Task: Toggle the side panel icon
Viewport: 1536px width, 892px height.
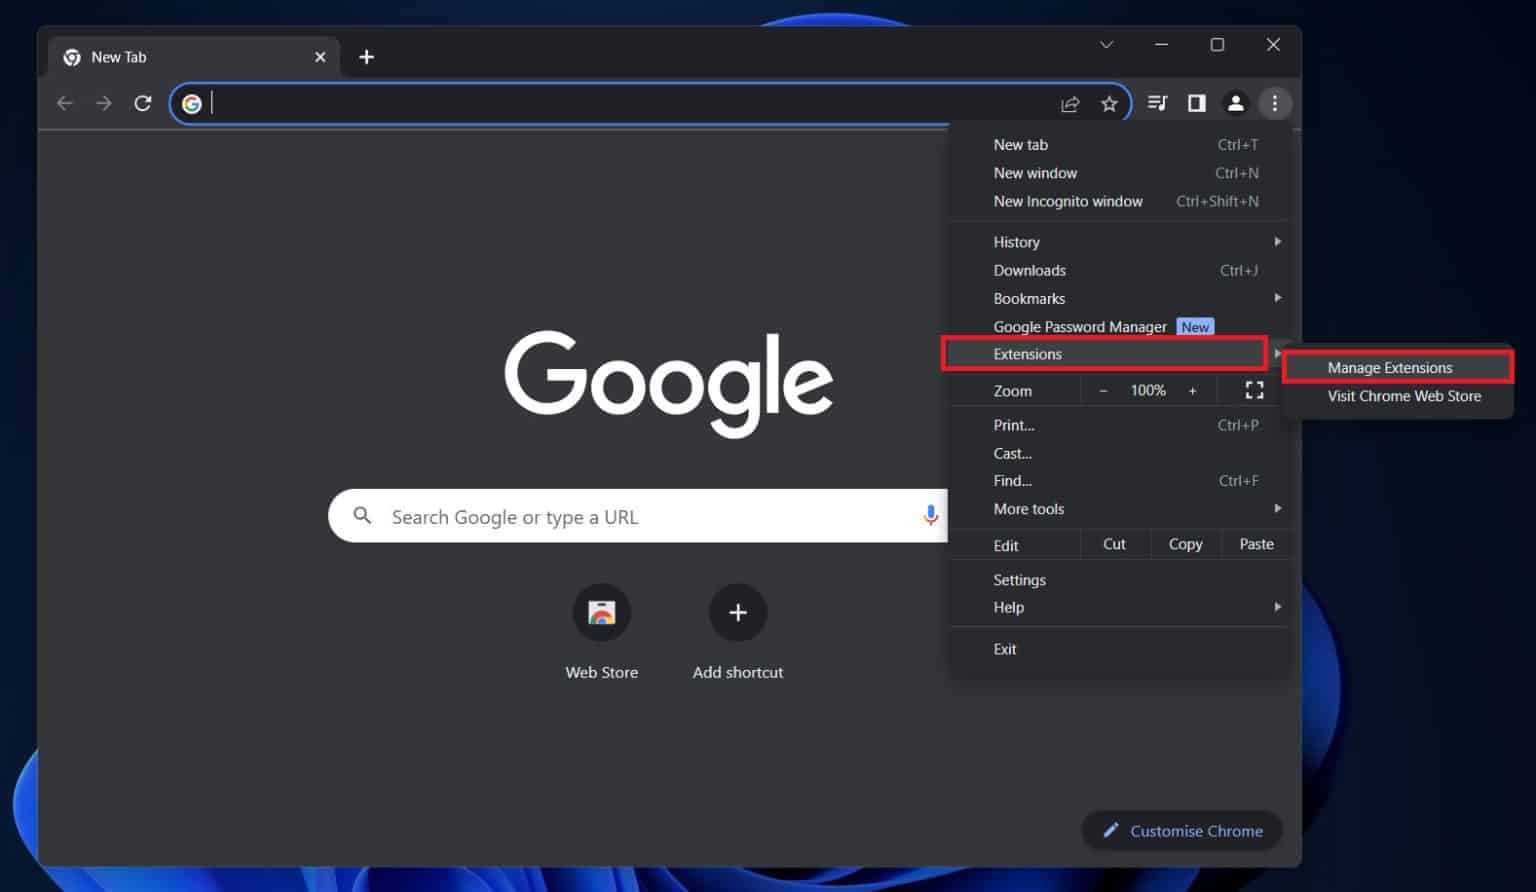Action: click(x=1196, y=103)
